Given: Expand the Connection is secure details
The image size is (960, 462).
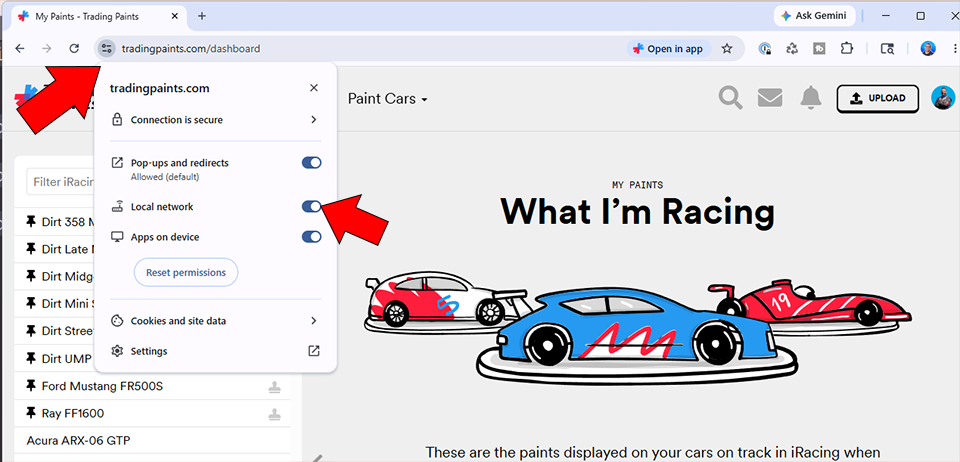Looking at the screenshot, I should tap(216, 120).
